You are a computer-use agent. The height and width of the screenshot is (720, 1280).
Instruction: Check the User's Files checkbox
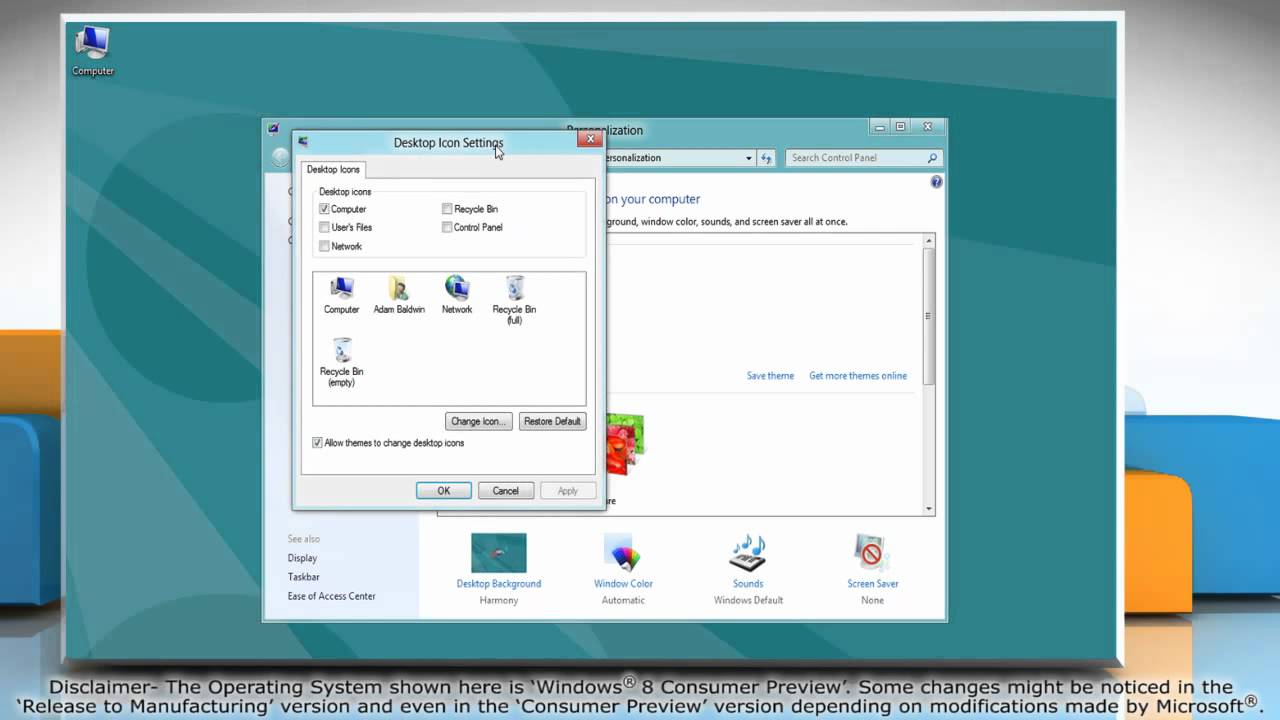(324, 227)
